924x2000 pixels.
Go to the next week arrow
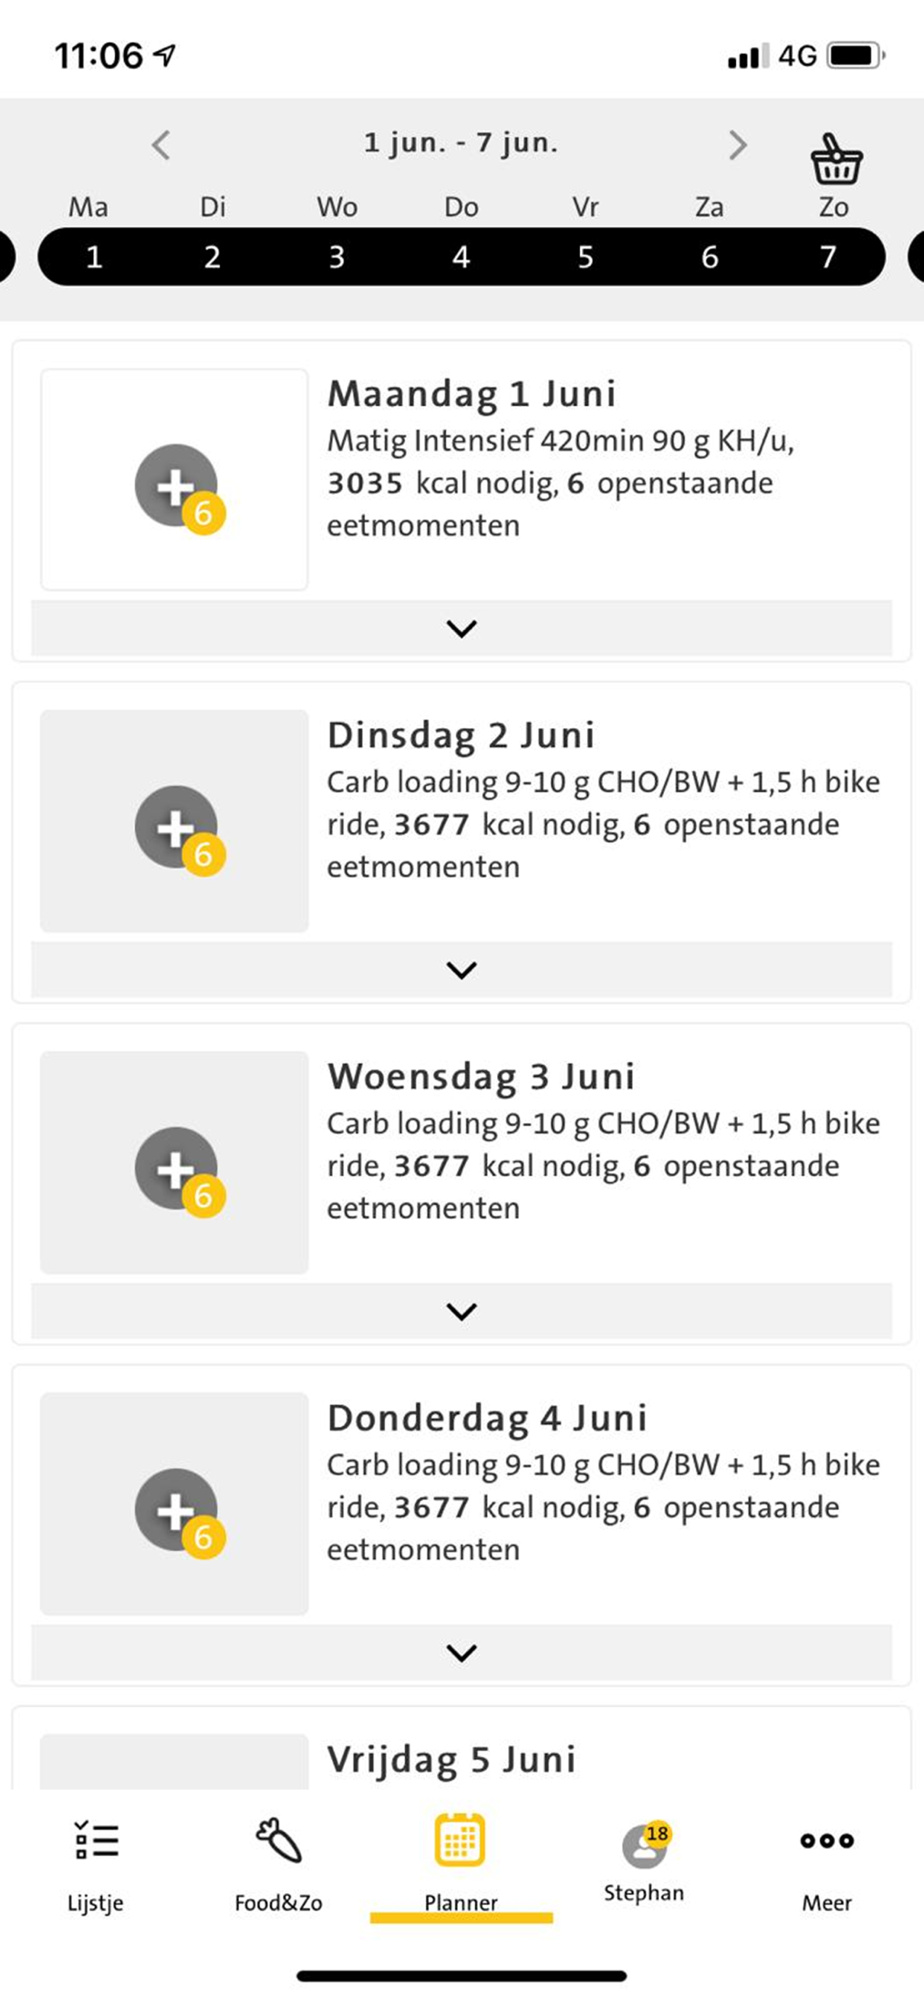point(737,145)
